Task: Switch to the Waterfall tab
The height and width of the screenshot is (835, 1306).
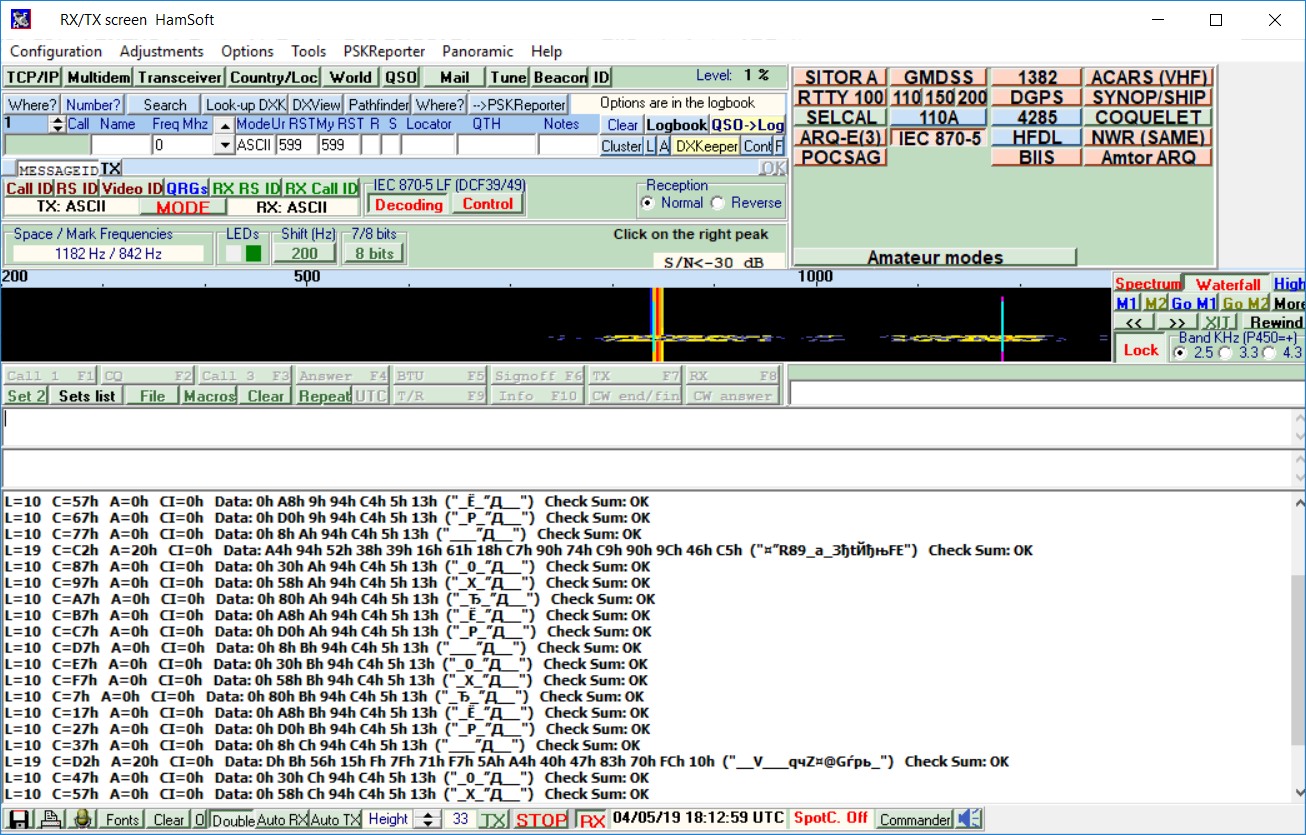Action: 1227,284
